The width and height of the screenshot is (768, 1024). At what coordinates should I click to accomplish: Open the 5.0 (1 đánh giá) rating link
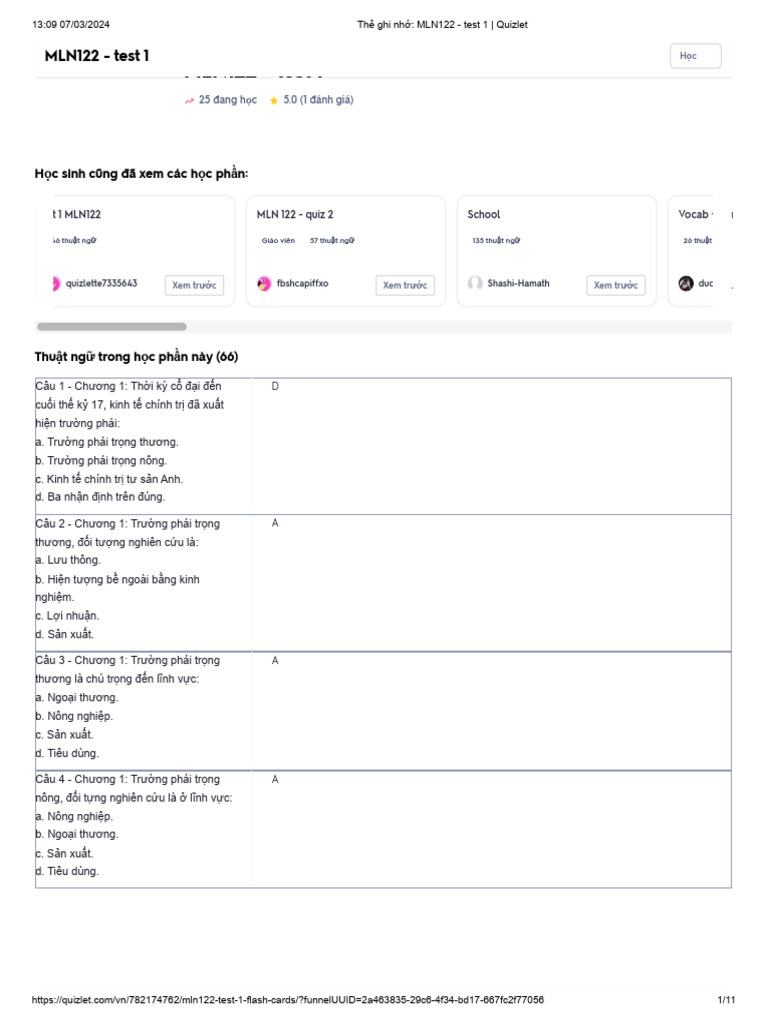point(318,100)
